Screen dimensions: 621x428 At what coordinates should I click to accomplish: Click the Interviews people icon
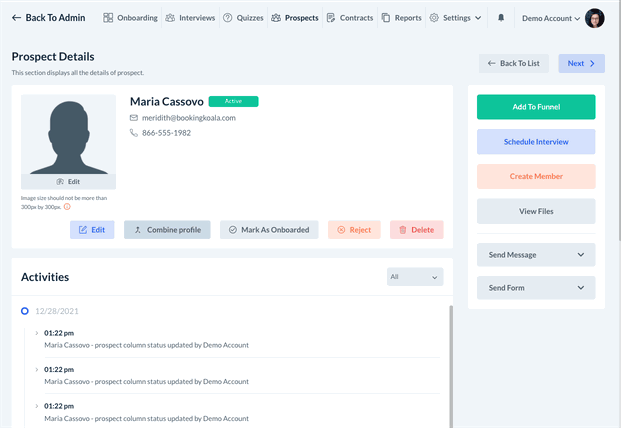pos(170,18)
